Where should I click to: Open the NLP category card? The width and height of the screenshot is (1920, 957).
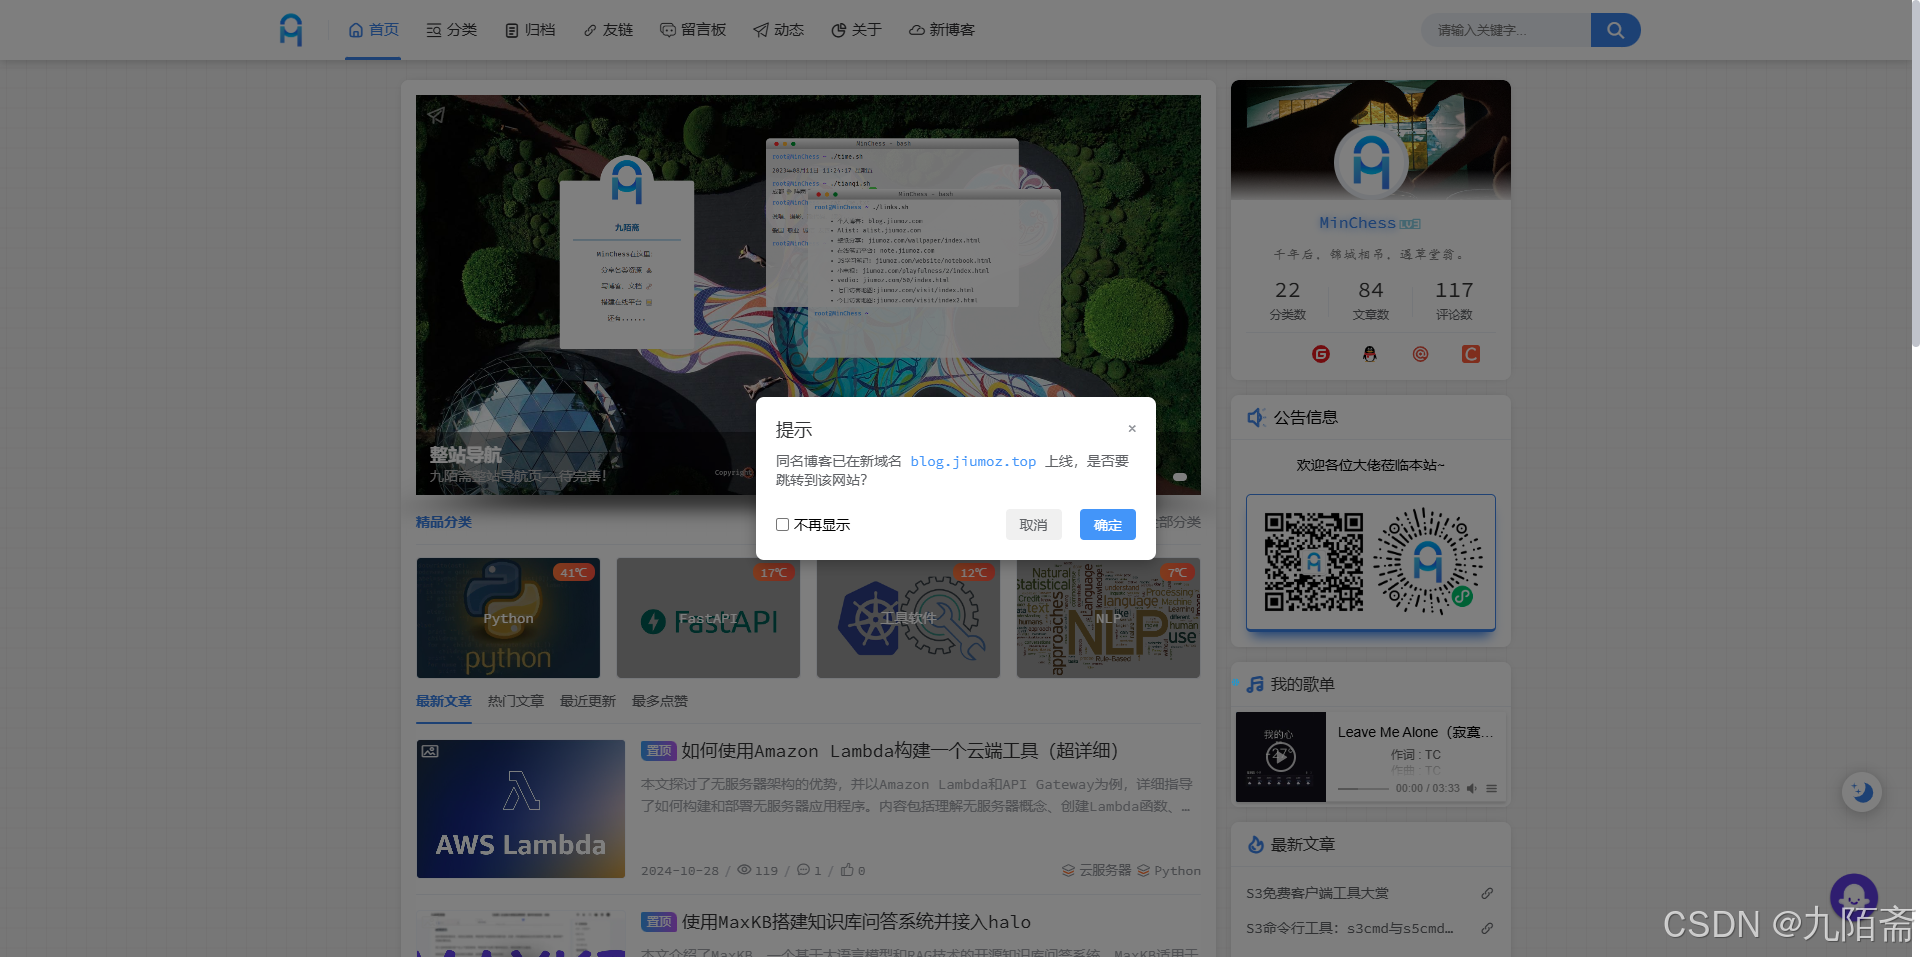click(x=1108, y=618)
